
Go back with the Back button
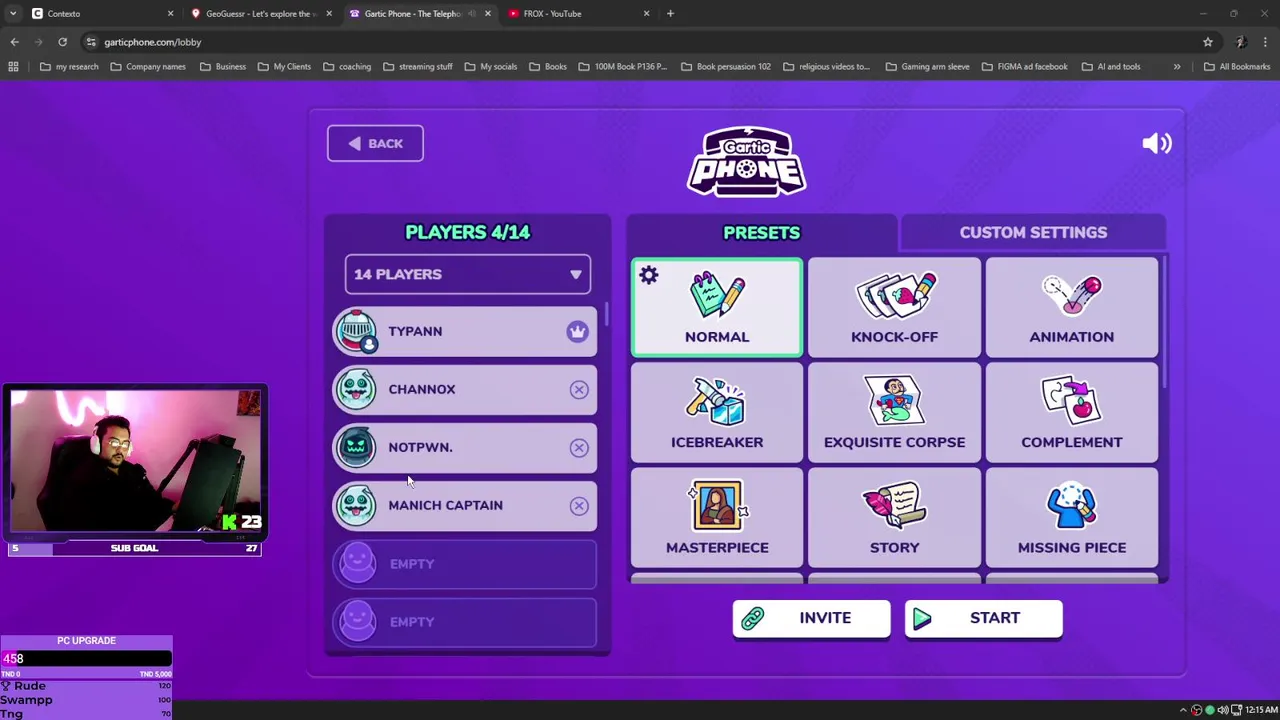(x=375, y=143)
